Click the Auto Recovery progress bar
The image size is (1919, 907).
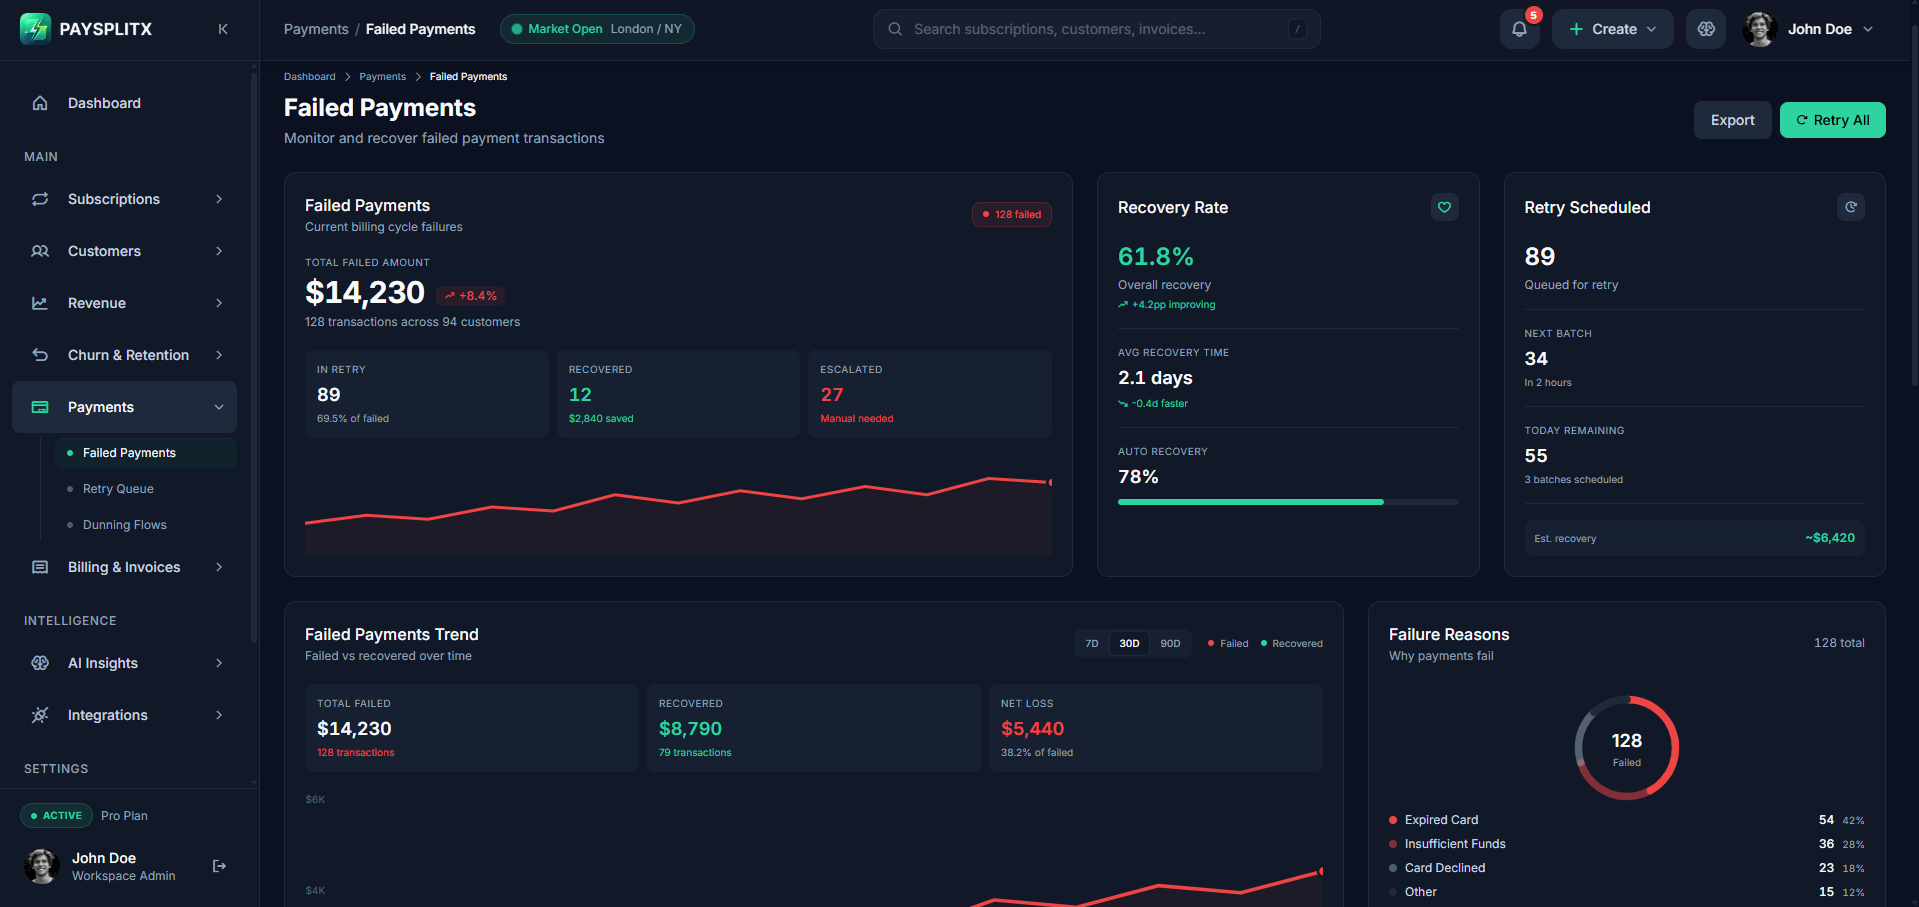point(1288,502)
